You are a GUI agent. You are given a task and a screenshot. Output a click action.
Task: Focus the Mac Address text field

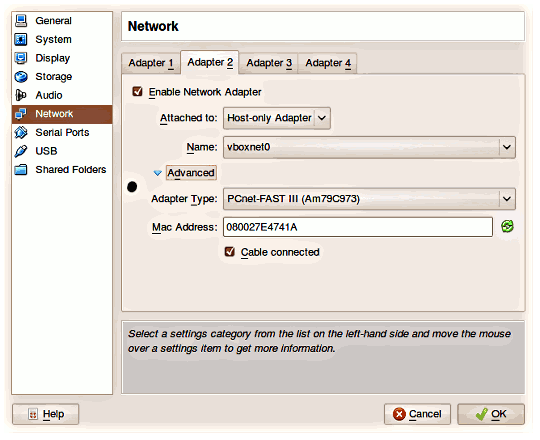click(x=358, y=227)
